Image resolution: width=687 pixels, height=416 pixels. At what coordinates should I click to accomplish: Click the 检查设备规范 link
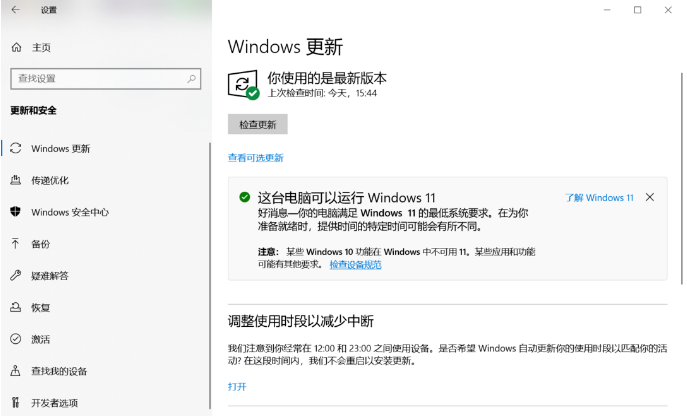[x=355, y=265]
